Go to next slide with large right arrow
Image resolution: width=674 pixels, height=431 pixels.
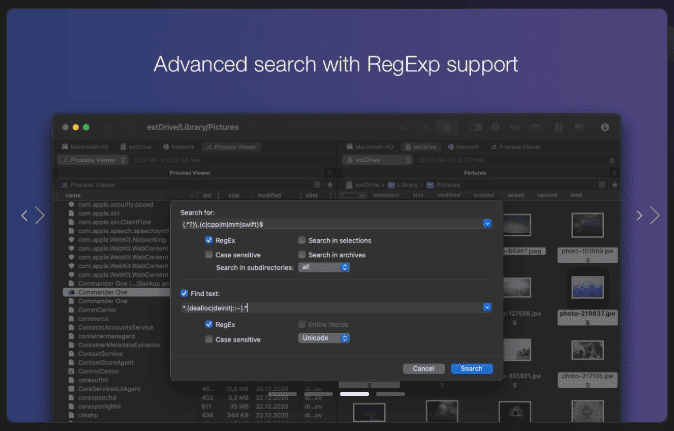coord(654,215)
